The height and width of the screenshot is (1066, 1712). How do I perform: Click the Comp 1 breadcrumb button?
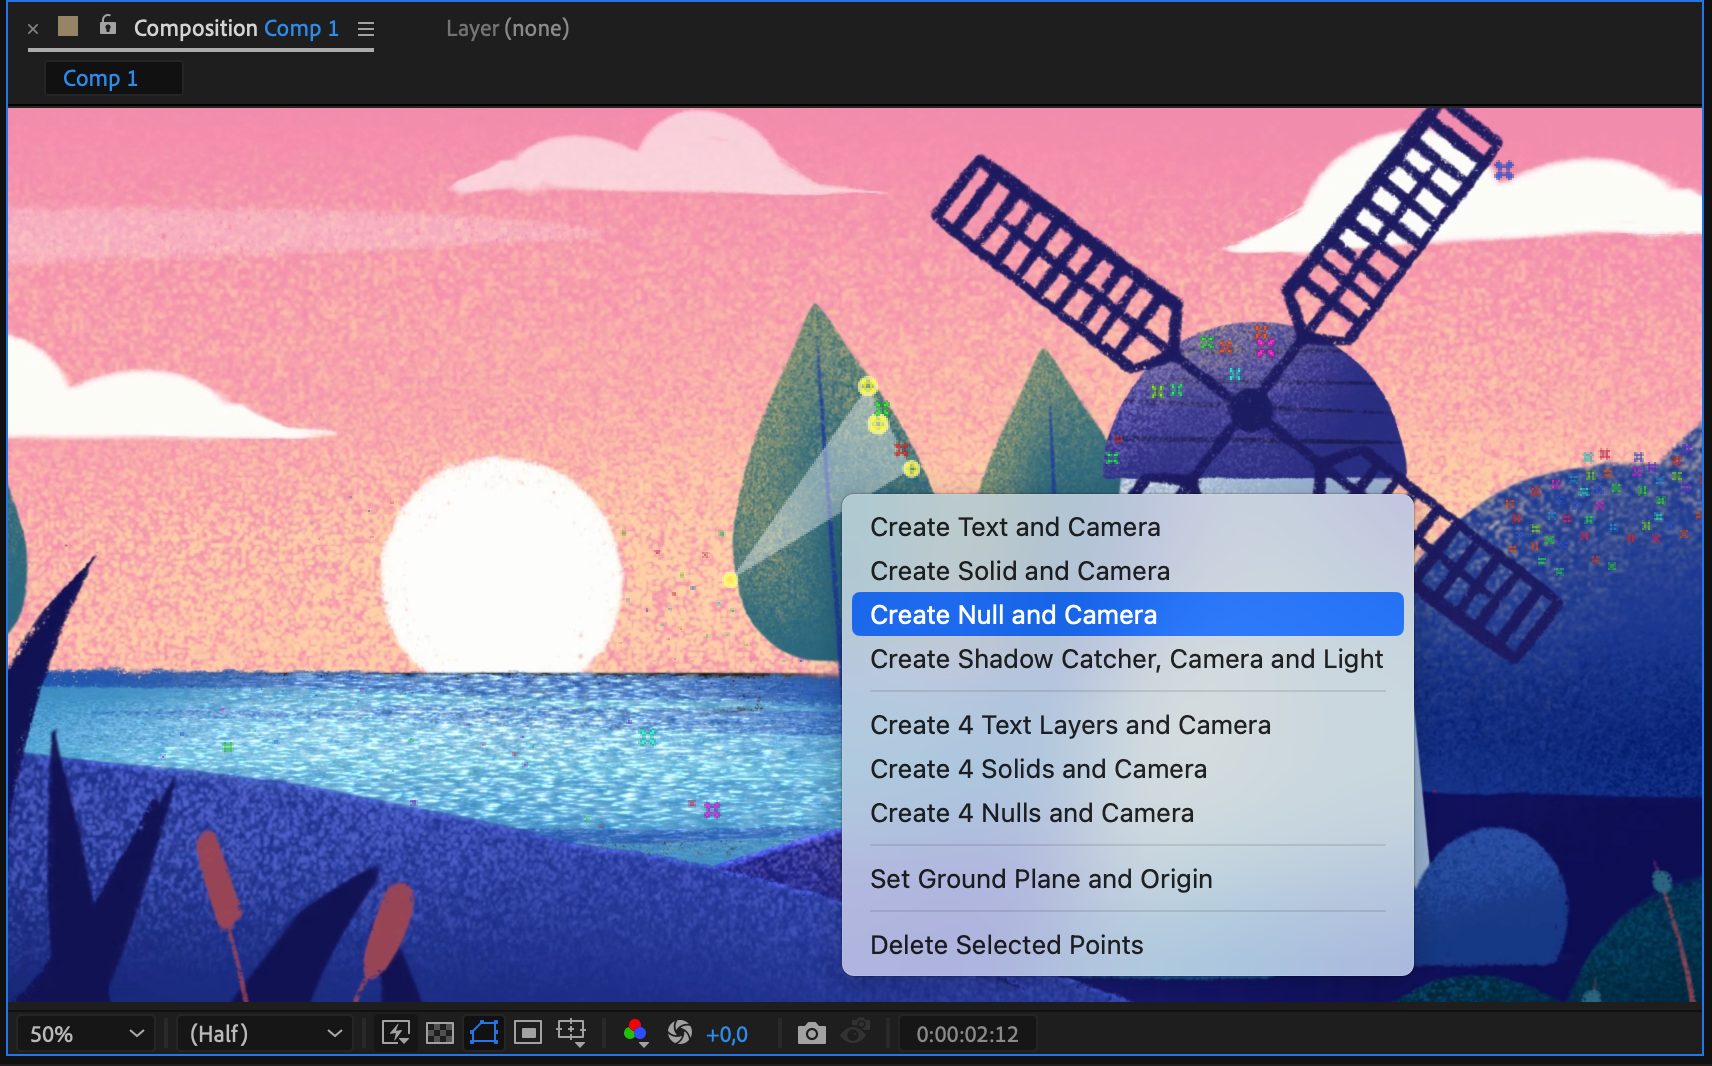[x=101, y=78]
